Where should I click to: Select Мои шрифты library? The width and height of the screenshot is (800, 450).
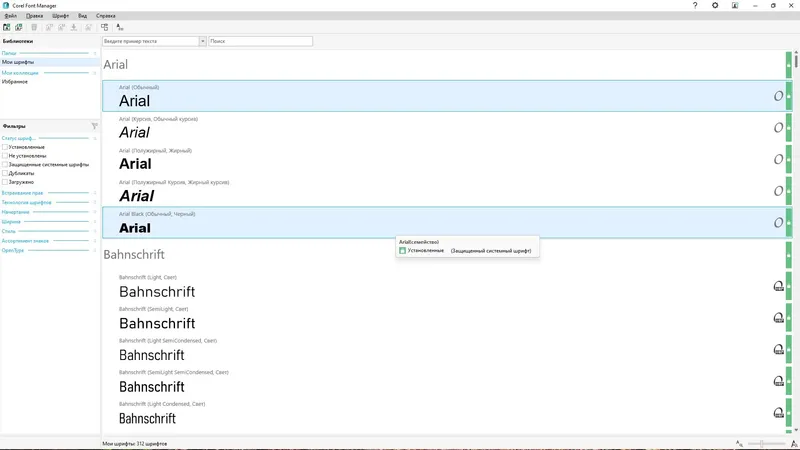pos(50,62)
